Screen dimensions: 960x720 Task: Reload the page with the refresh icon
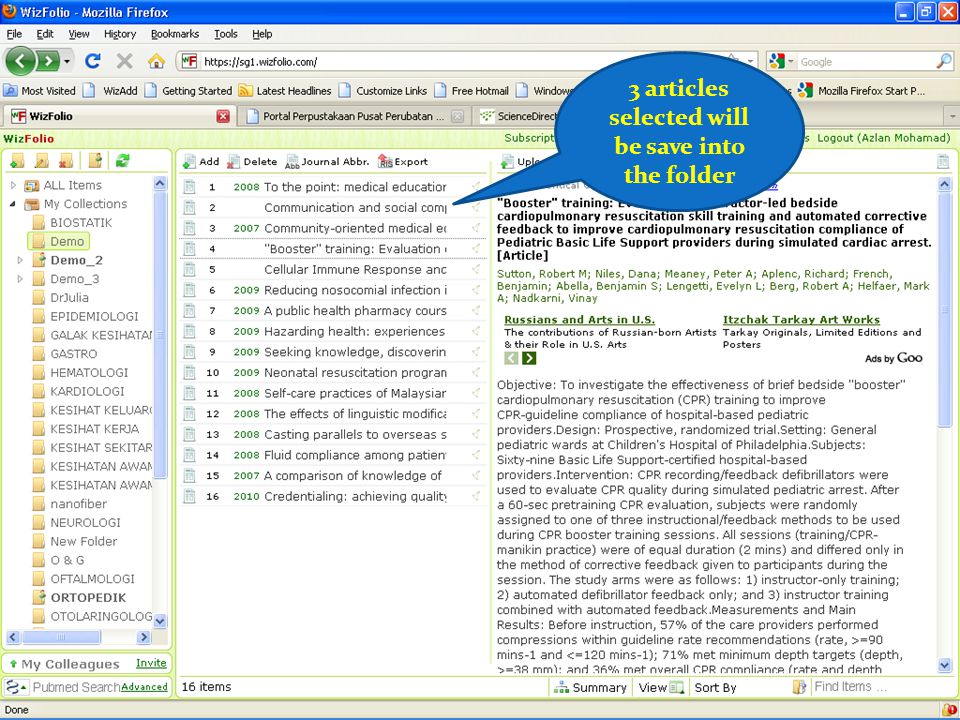tap(92, 61)
